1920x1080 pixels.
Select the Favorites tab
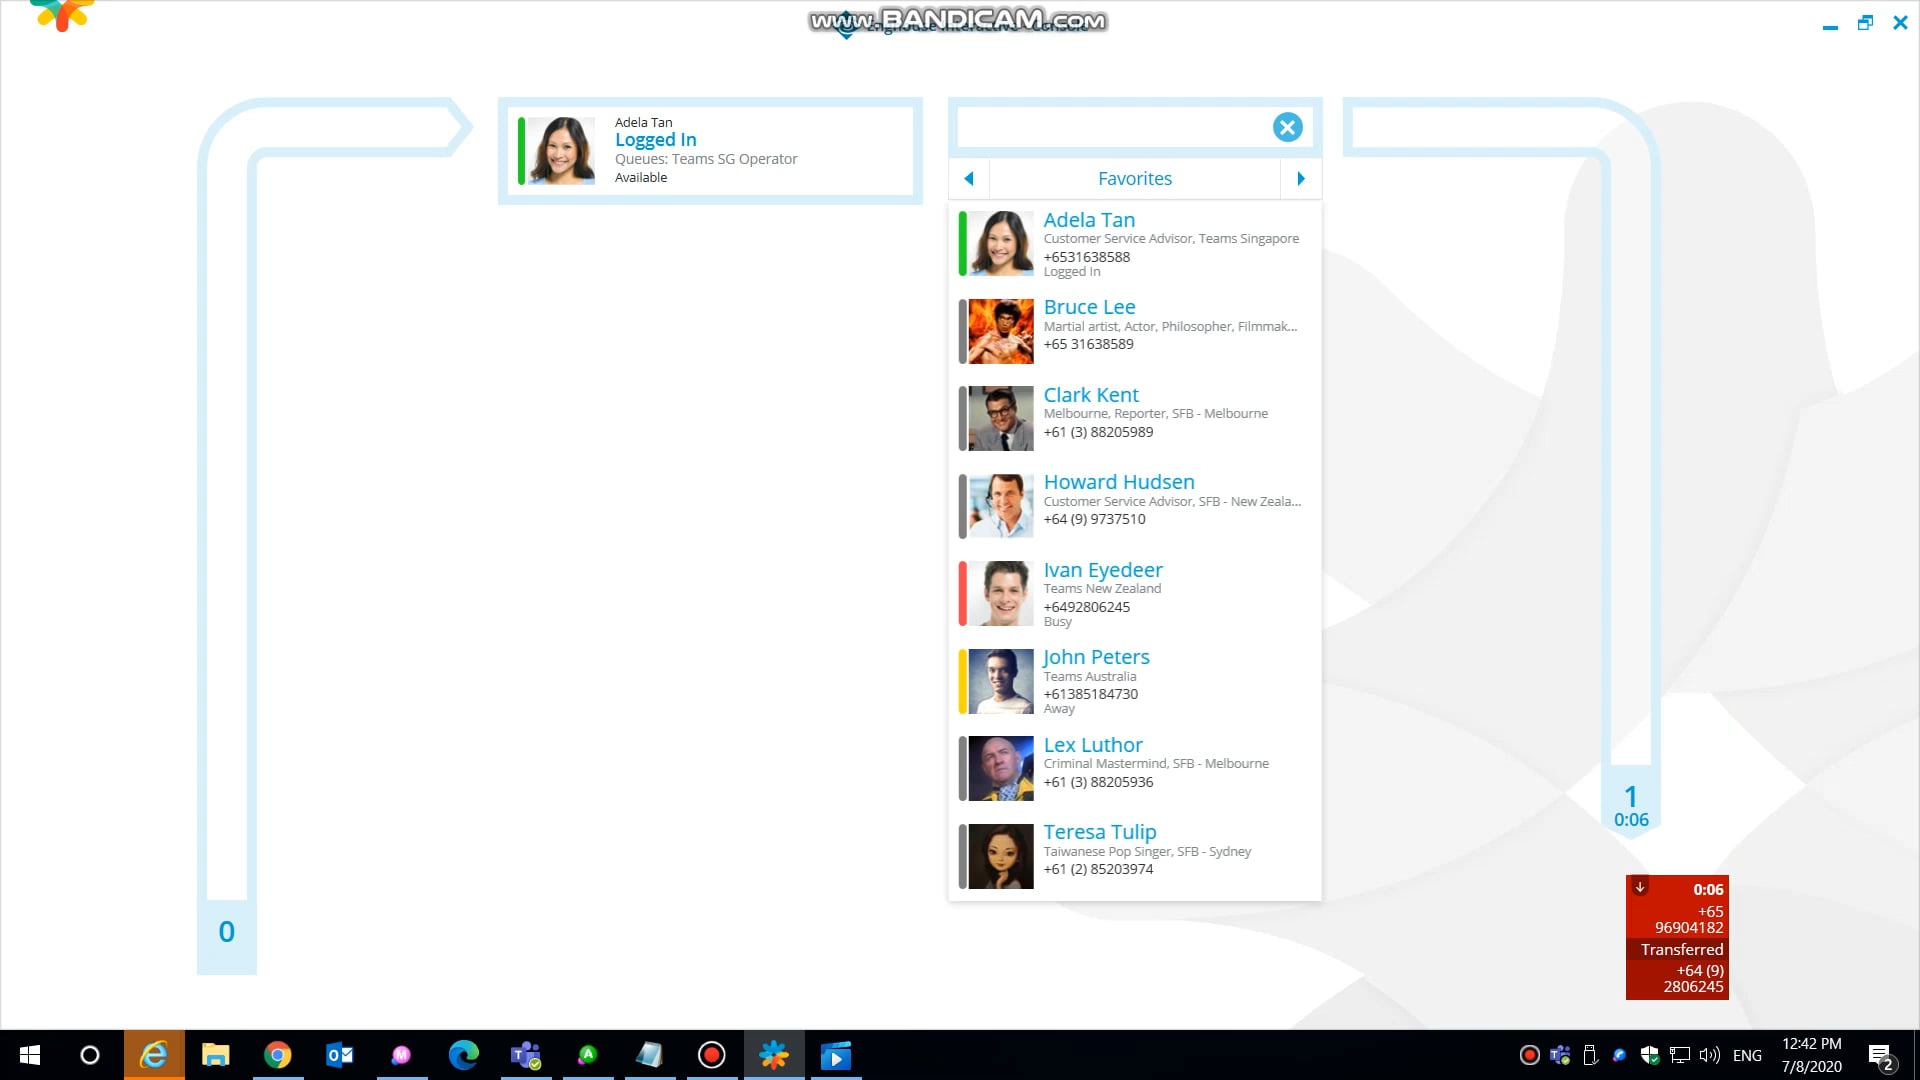(x=1134, y=178)
